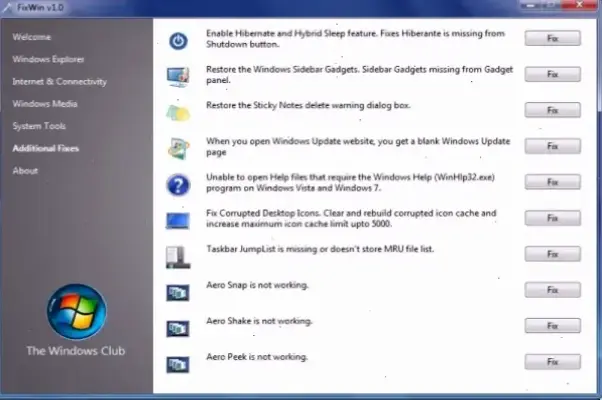Click FixWin title bar app icon
This screenshot has height=400, width=602.
pyautogui.click(x=7, y=8)
